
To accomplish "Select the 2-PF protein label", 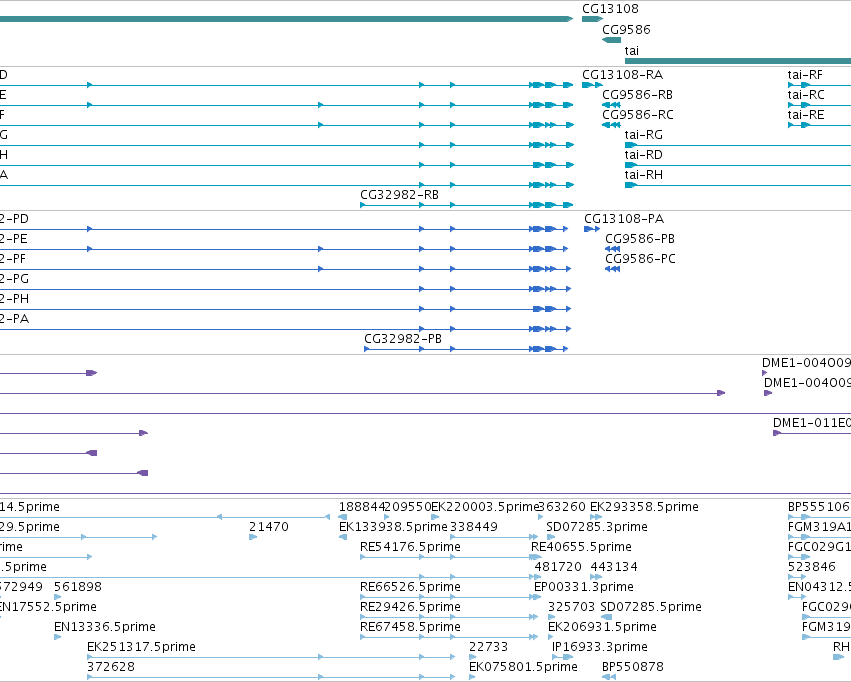I will [13, 259].
